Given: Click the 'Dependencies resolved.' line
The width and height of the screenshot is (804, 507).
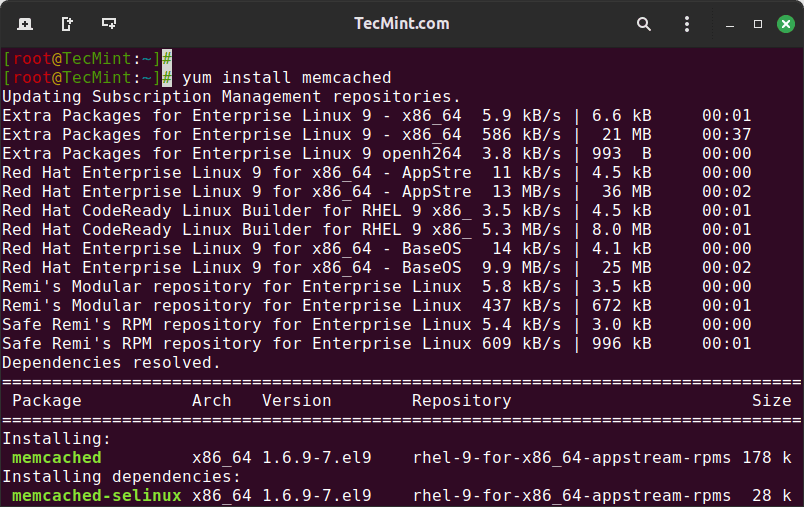Looking at the screenshot, I should click(111, 363).
